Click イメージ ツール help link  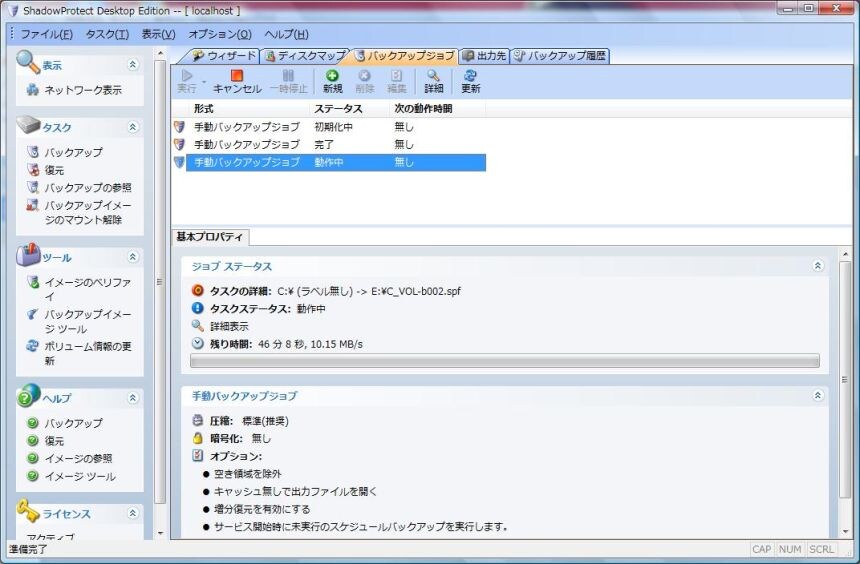(80, 476)
